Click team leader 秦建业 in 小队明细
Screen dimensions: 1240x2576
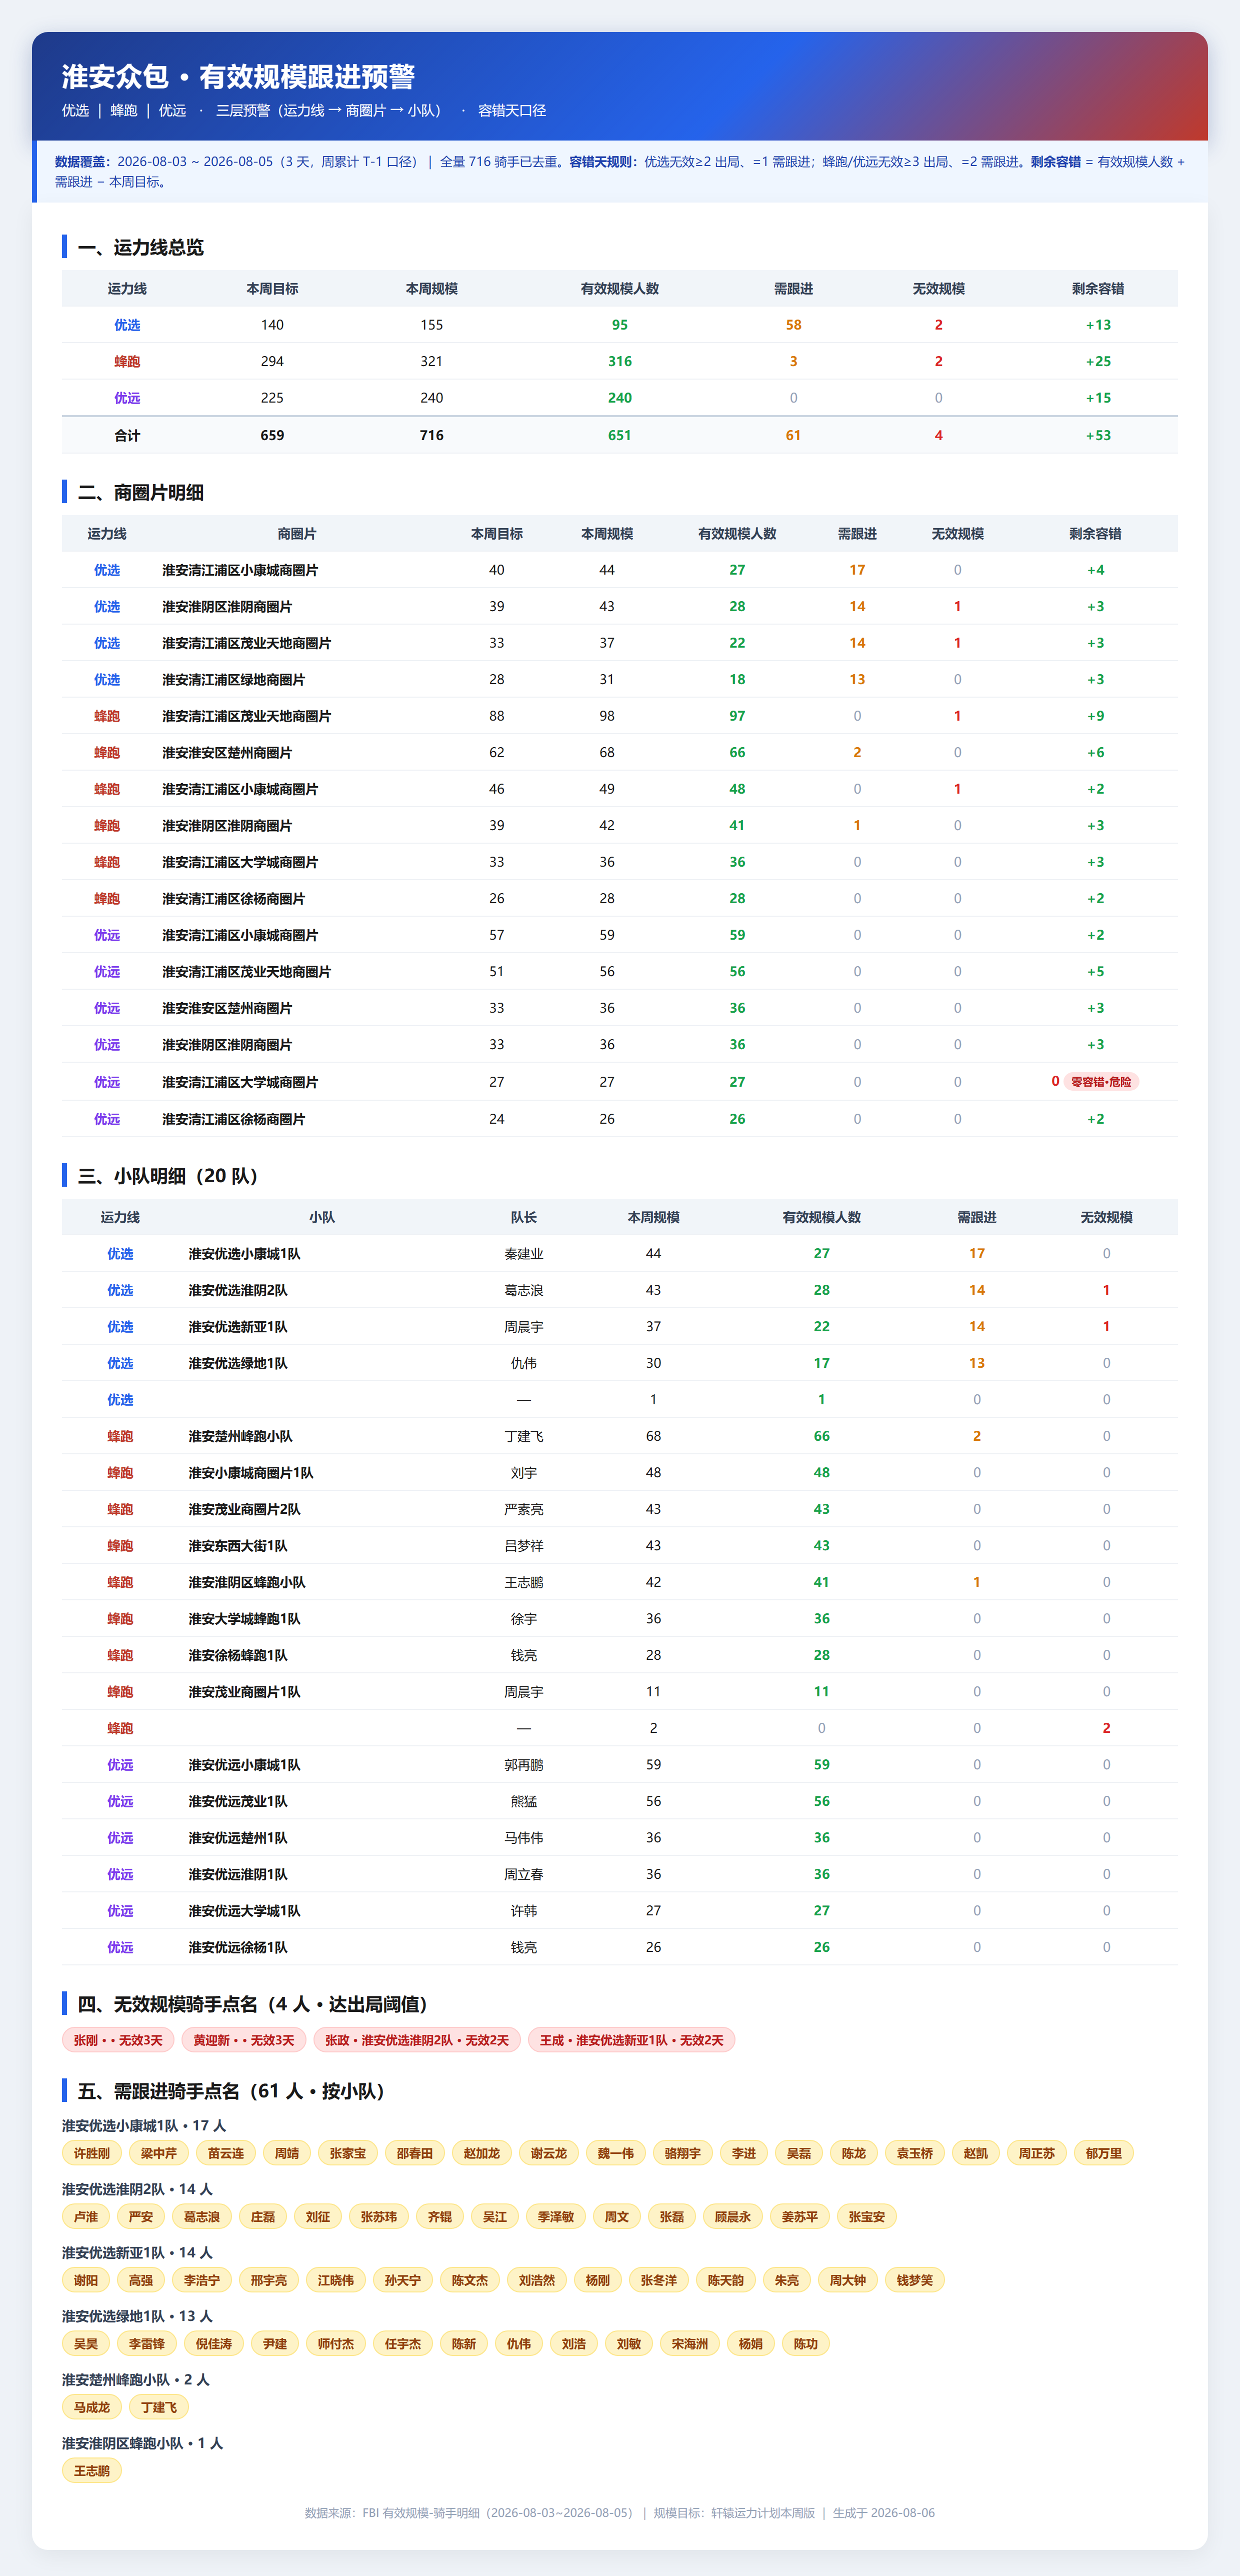524,1254
